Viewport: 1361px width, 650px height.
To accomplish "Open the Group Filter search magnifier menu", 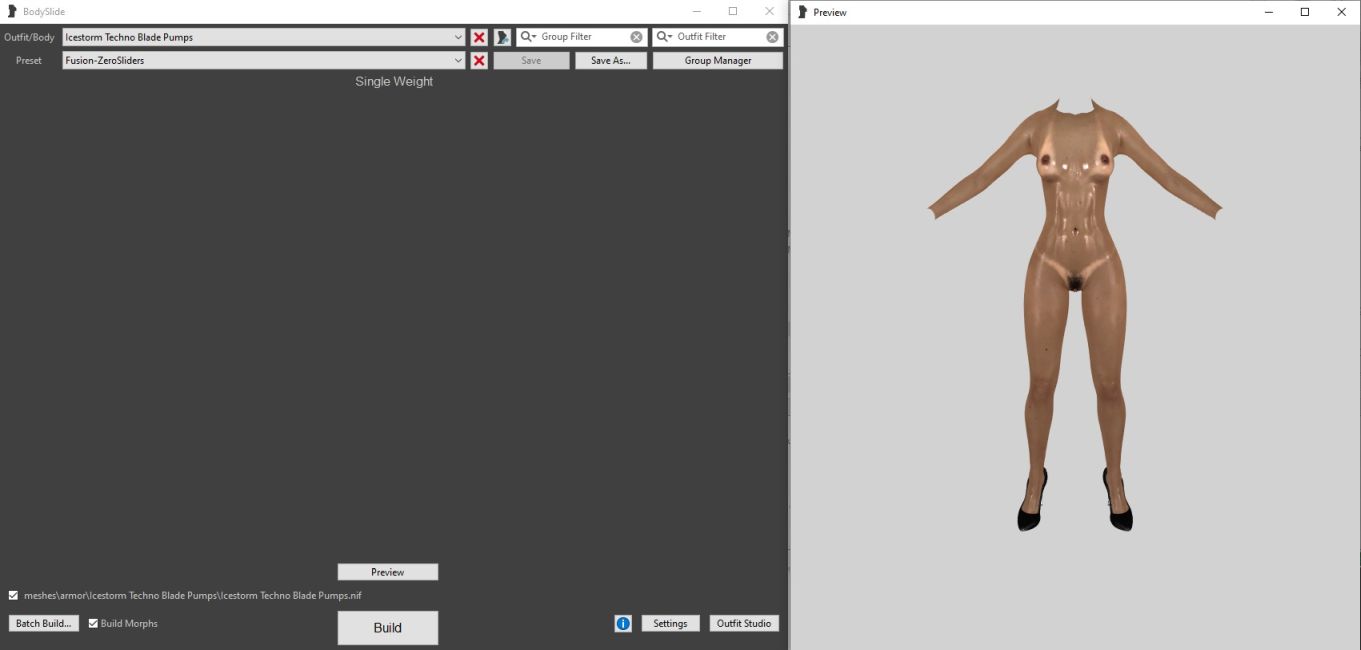I will (x=528, y=37).
